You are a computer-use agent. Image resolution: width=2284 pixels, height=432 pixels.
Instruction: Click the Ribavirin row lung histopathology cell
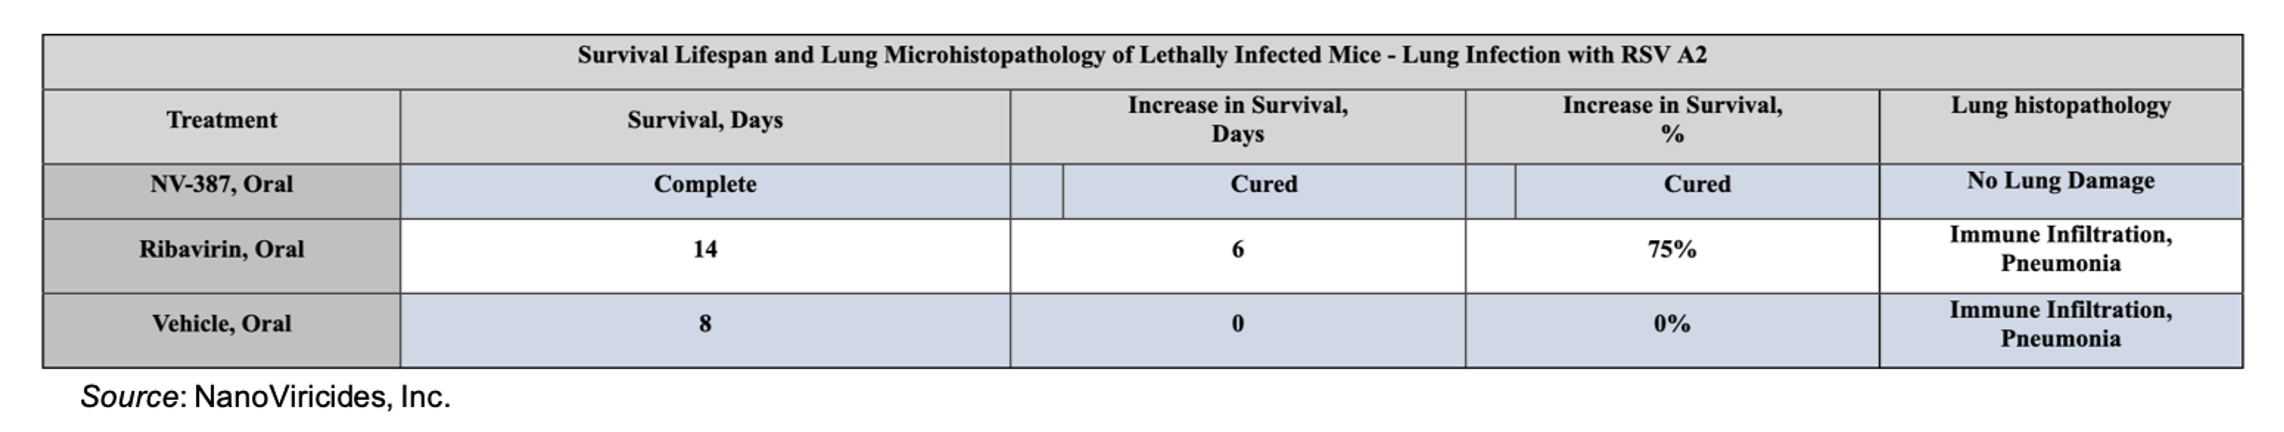pos(2060,249)
